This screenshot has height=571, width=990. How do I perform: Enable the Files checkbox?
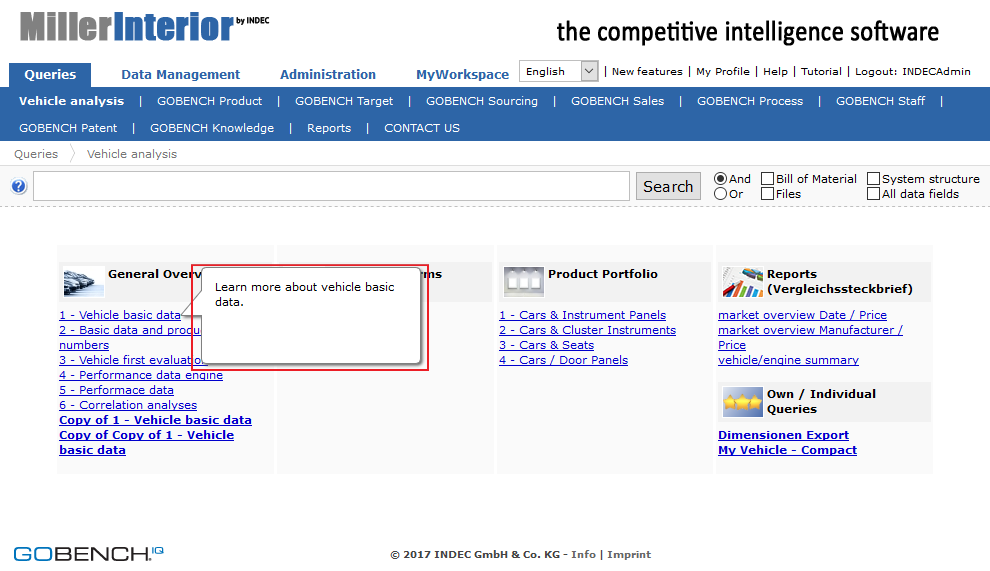(768, 194)
